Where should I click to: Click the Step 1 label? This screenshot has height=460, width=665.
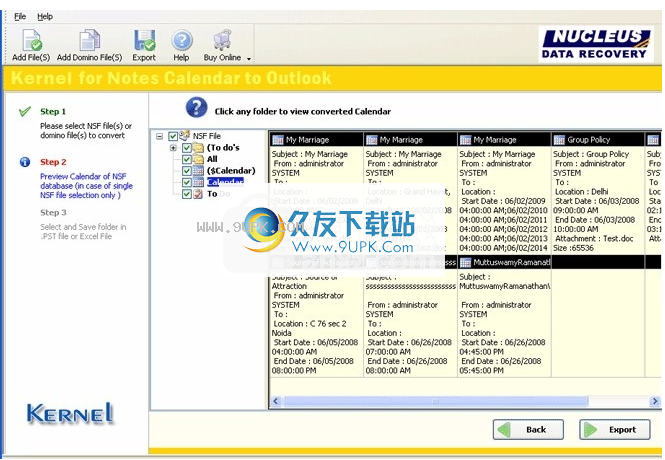point(53,112)
